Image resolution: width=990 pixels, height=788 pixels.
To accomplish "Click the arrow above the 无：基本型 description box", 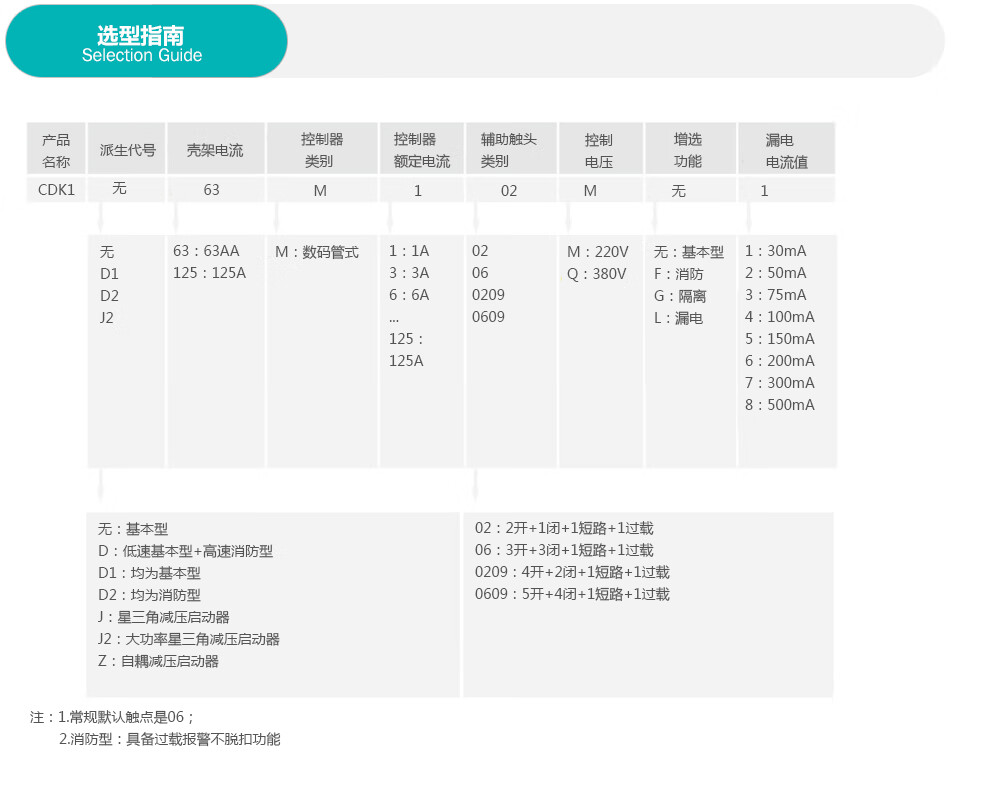I will pos(99,488).
